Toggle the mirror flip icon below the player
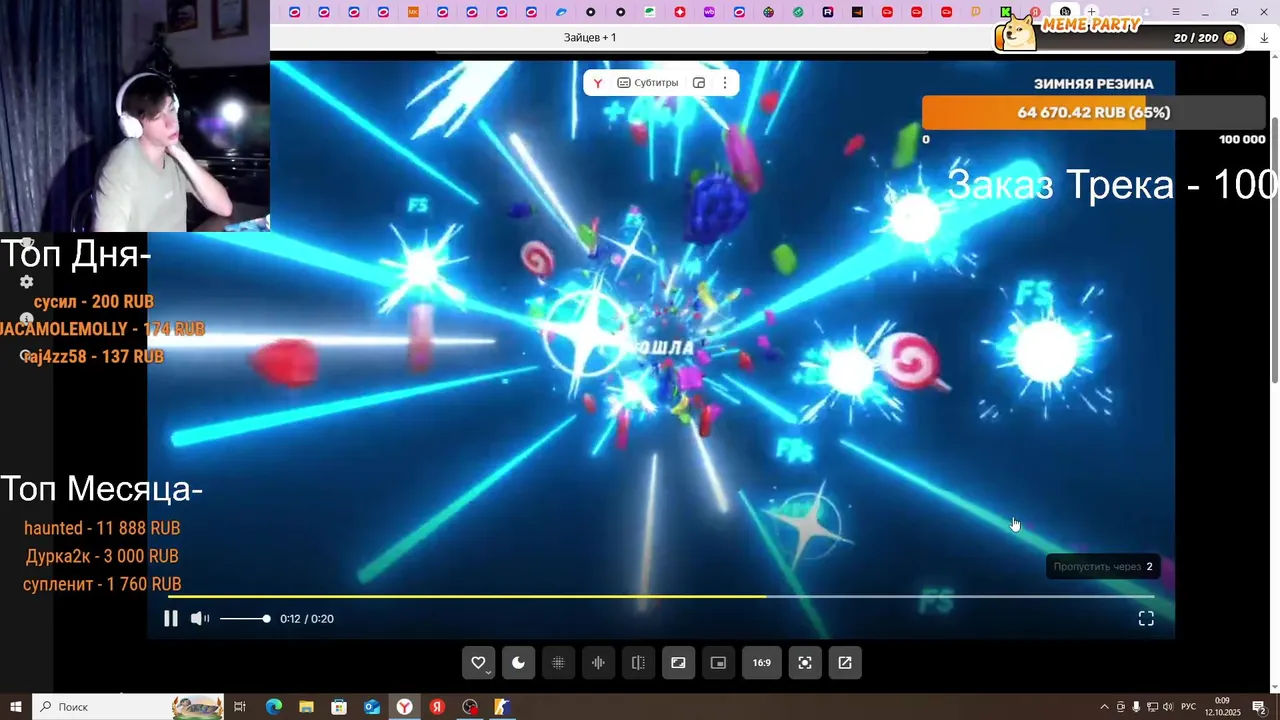 click(638, 662)
